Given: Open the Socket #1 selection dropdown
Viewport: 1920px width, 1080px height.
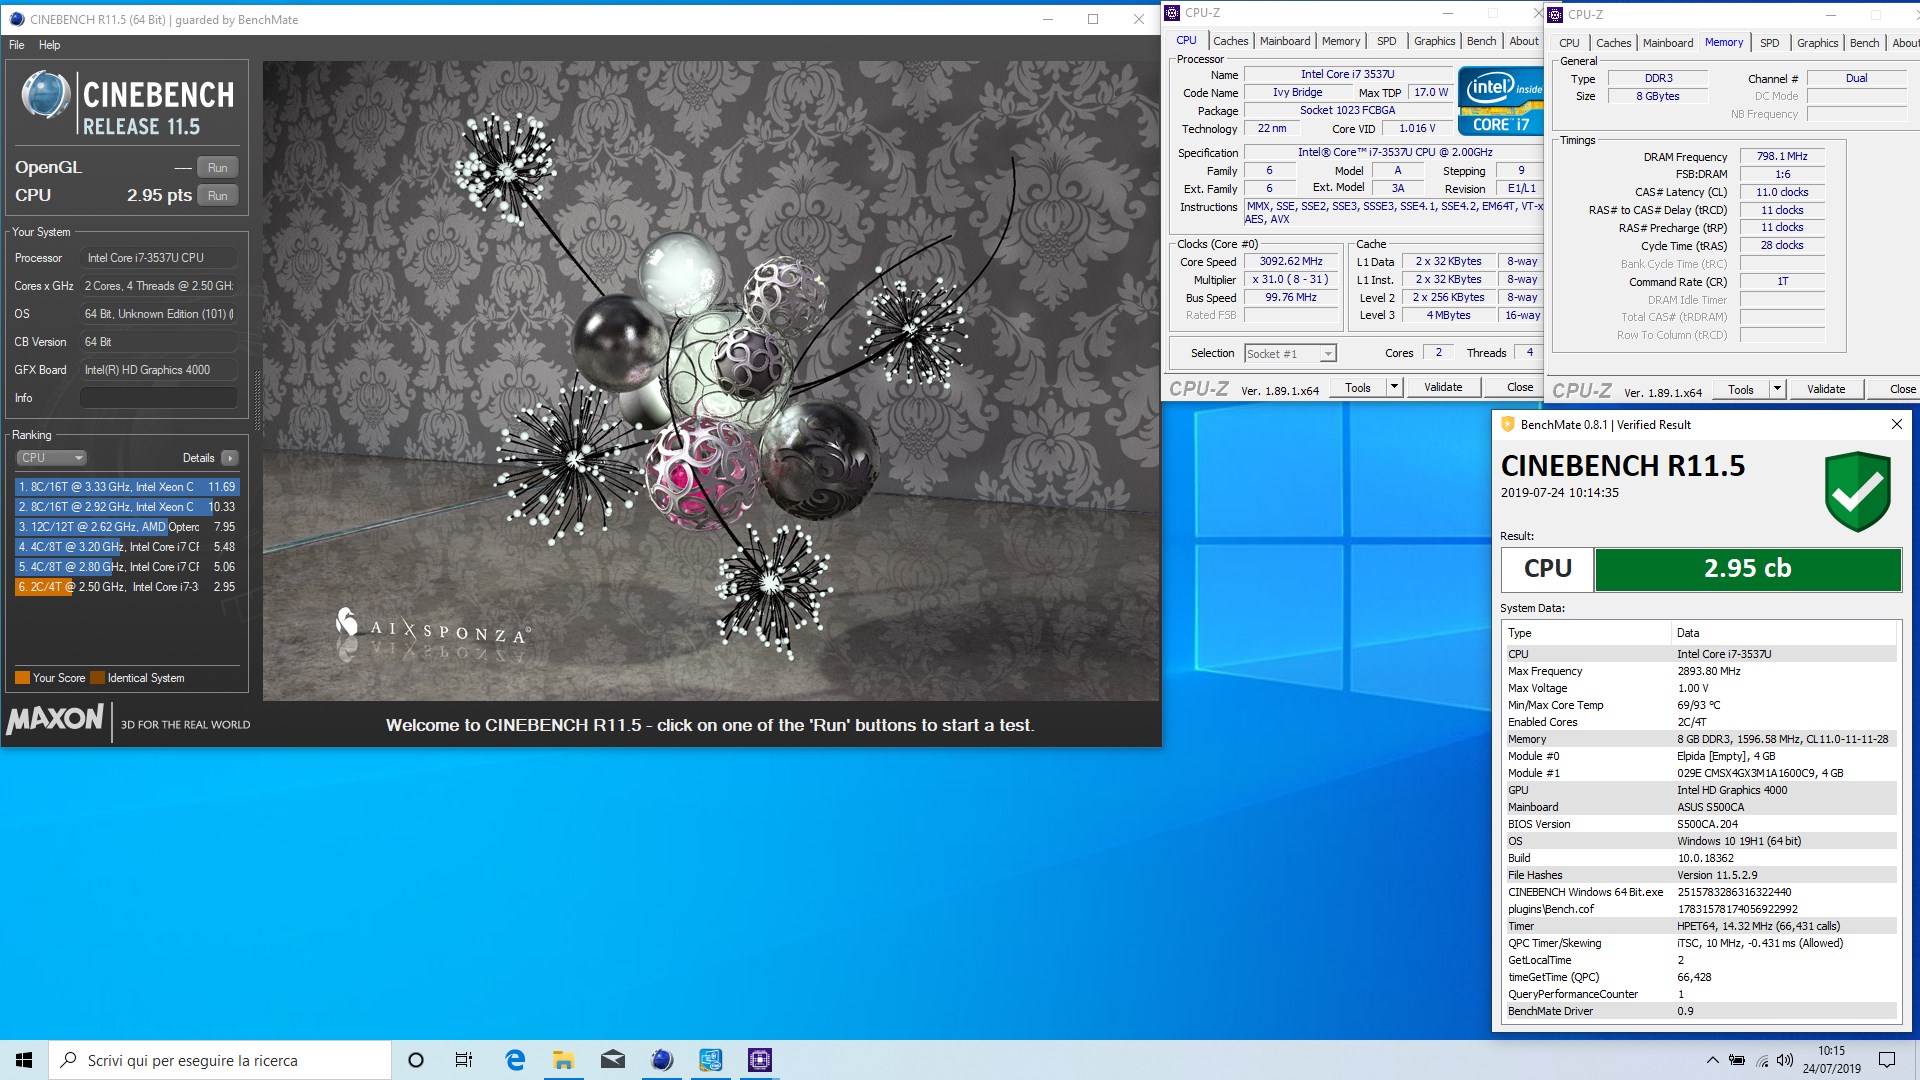Looking at the screenshot, I should point(1290,354).
